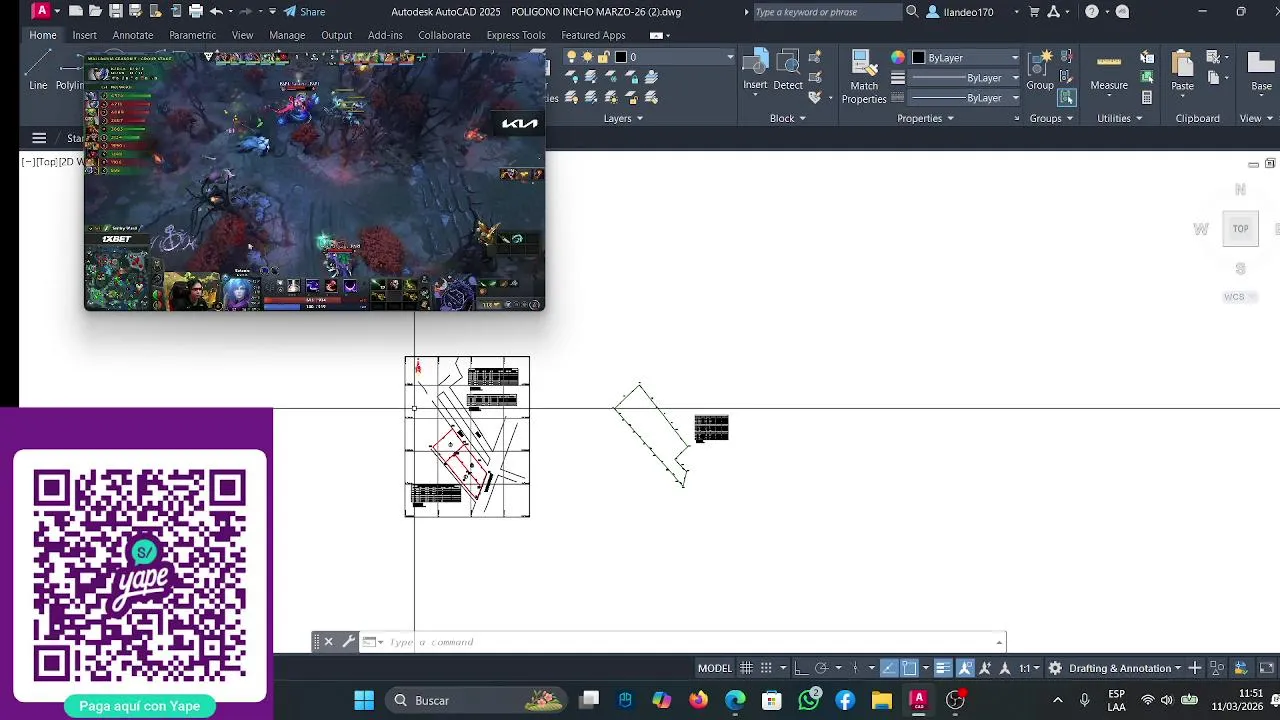
Task: Switch to the Annotate ribbon tab
Action: pyautogui.click(x=133, y=35)
